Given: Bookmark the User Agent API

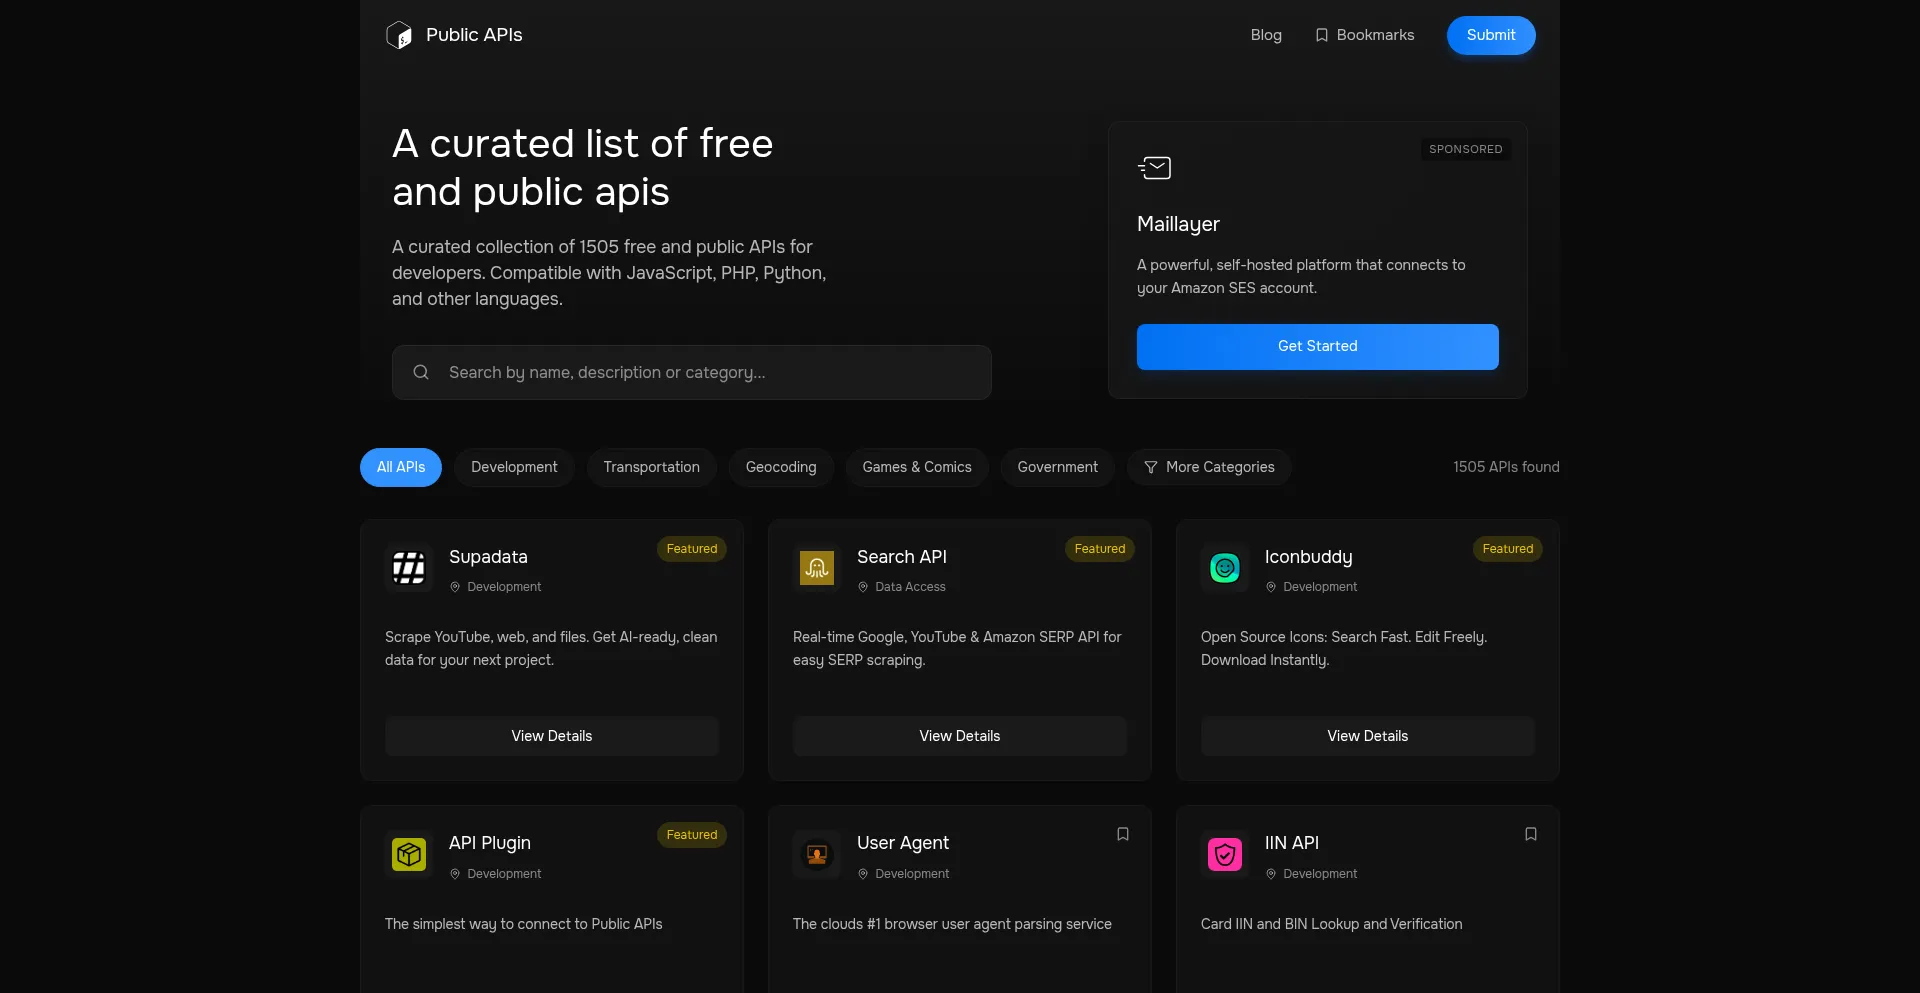Looking at the screenshot, I should tap(1123, 834).
